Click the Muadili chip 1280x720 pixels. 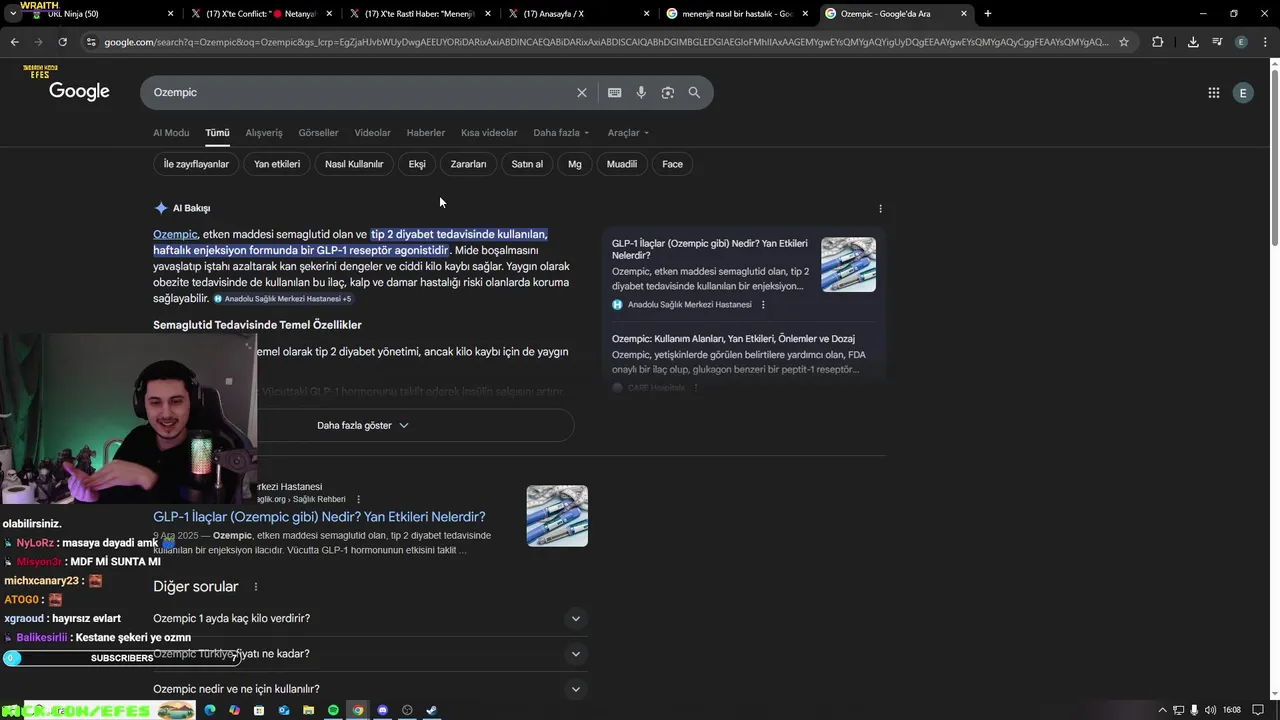point(622,164)
